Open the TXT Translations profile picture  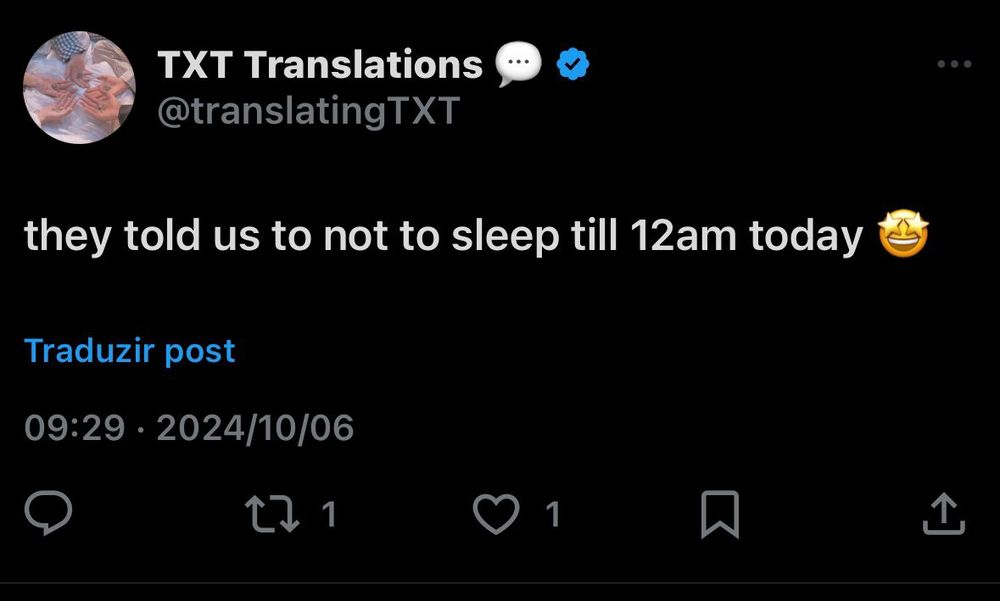(x=78, y=87)
